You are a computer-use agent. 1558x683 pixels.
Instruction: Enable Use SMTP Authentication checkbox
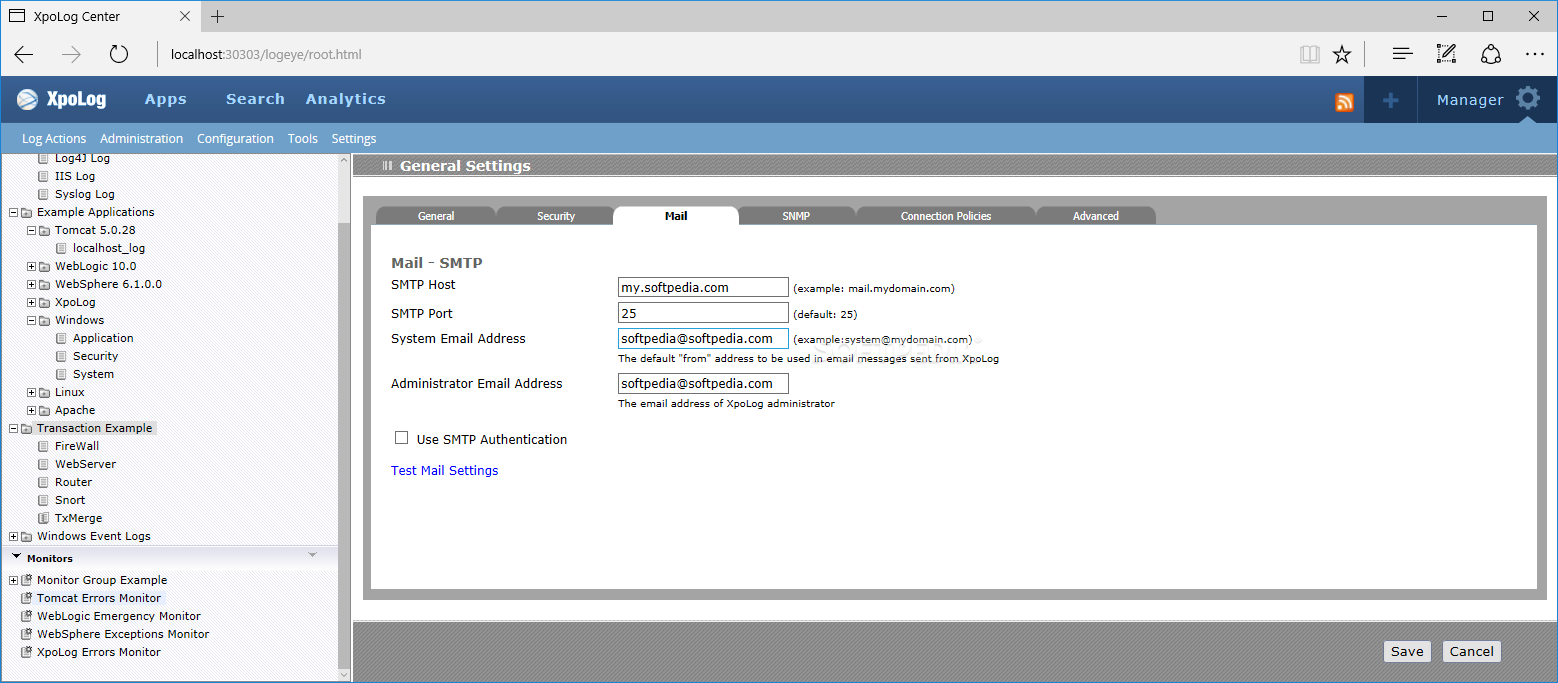click(401, 438)
